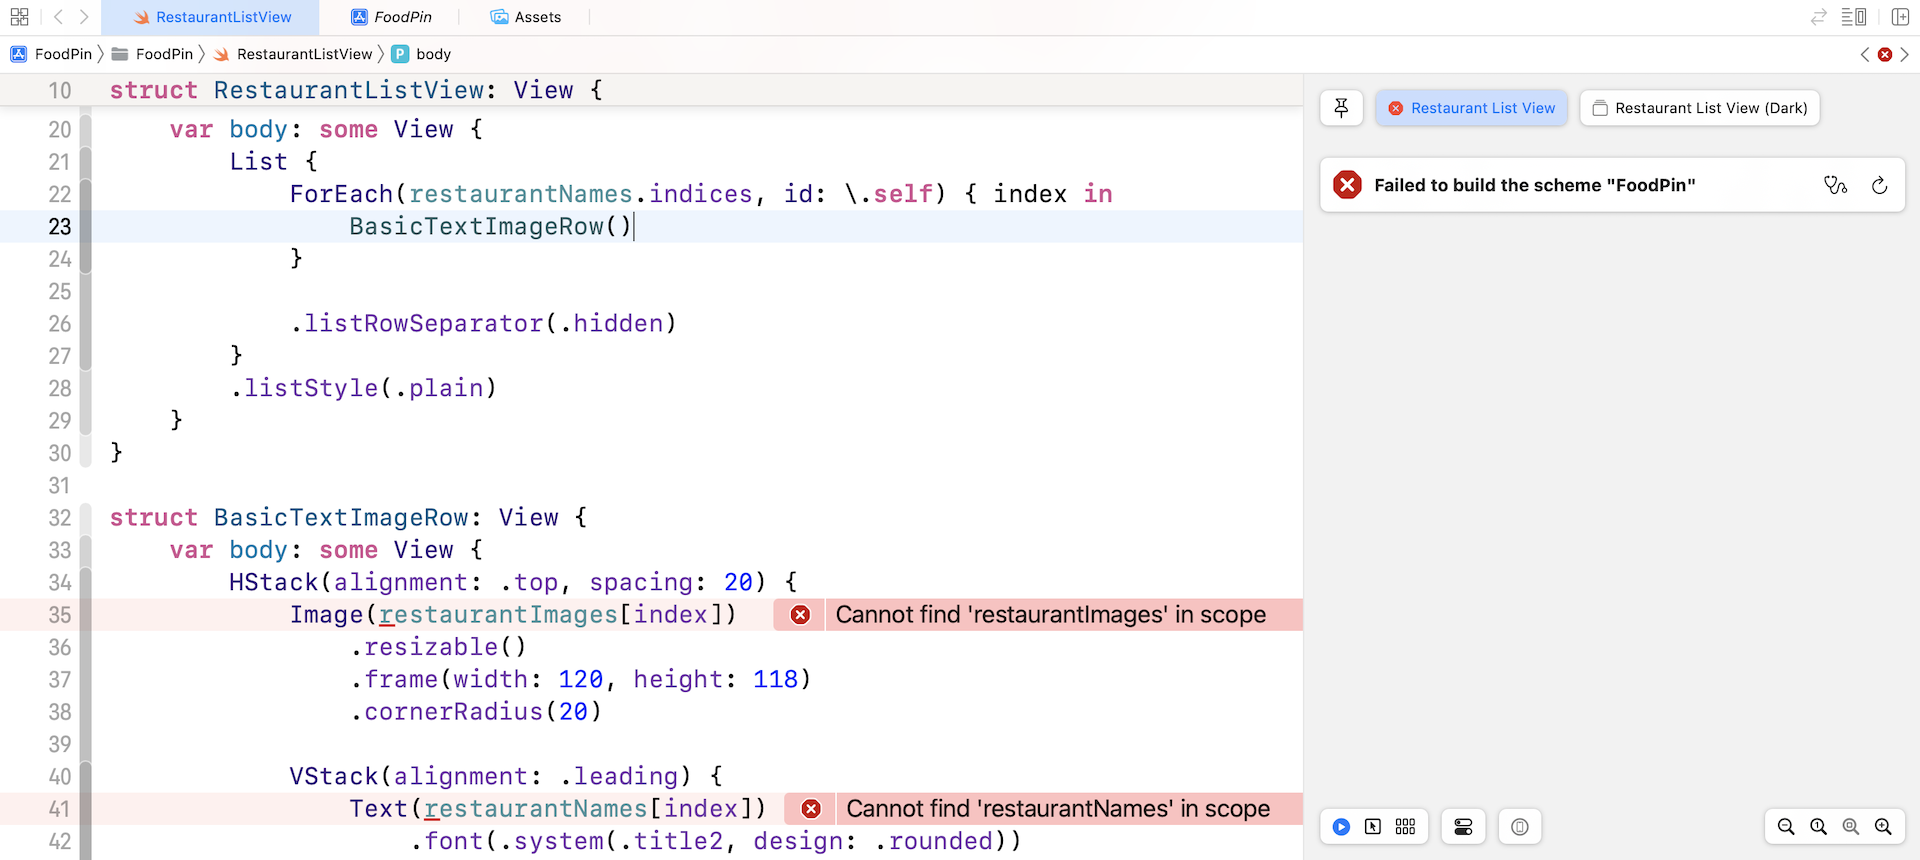Click the code folding ribbon beside line 22
Screen dimensions: 1920x860
86,195
